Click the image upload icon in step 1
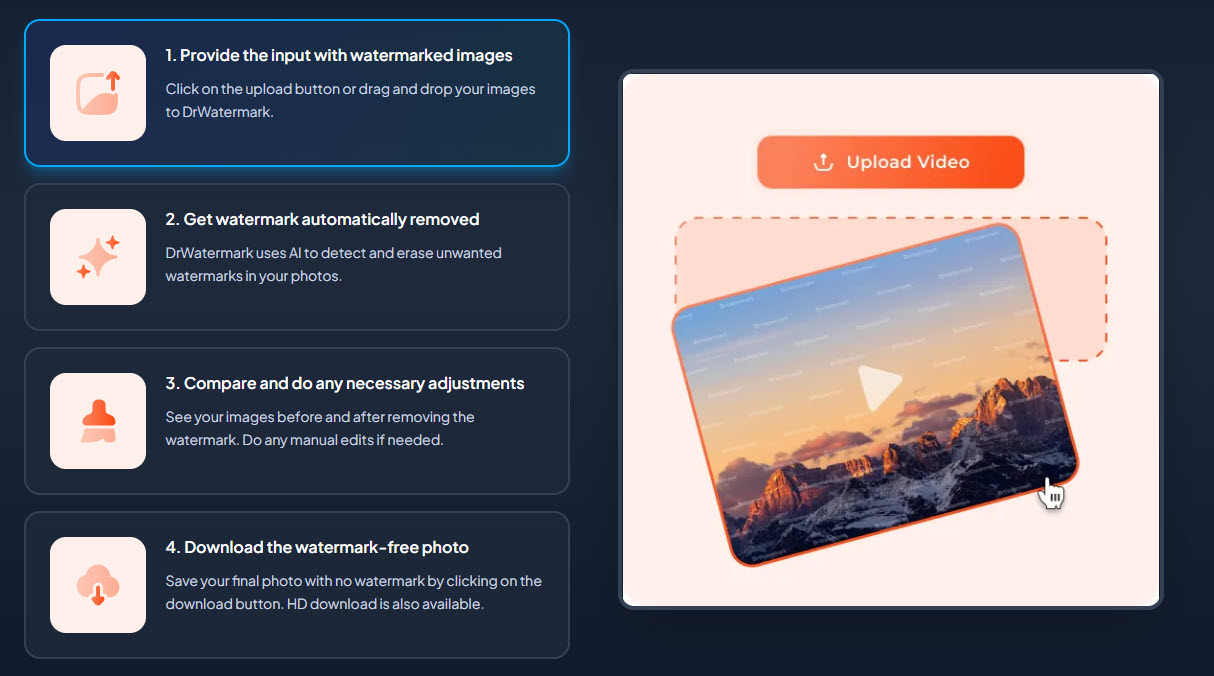 click(x=98, y=93)
